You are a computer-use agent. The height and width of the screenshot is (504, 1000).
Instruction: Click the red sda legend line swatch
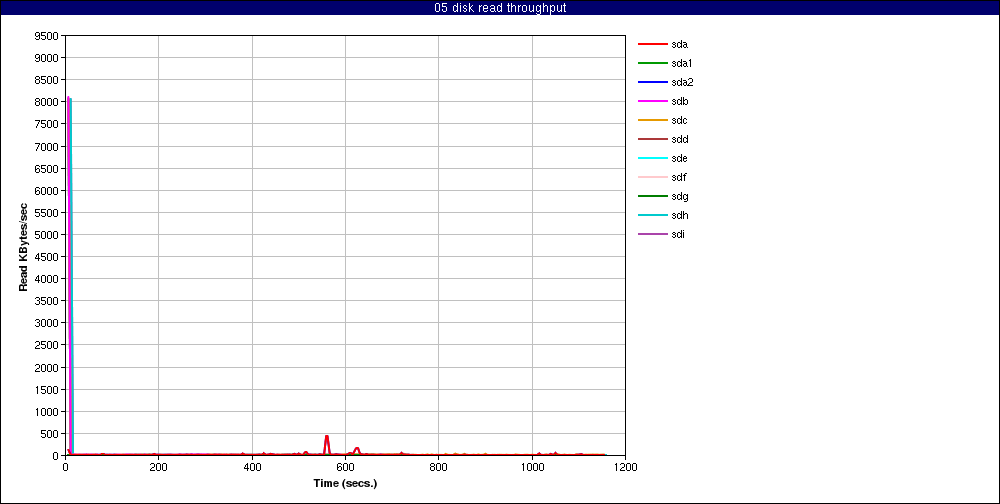tap(652, 45)
